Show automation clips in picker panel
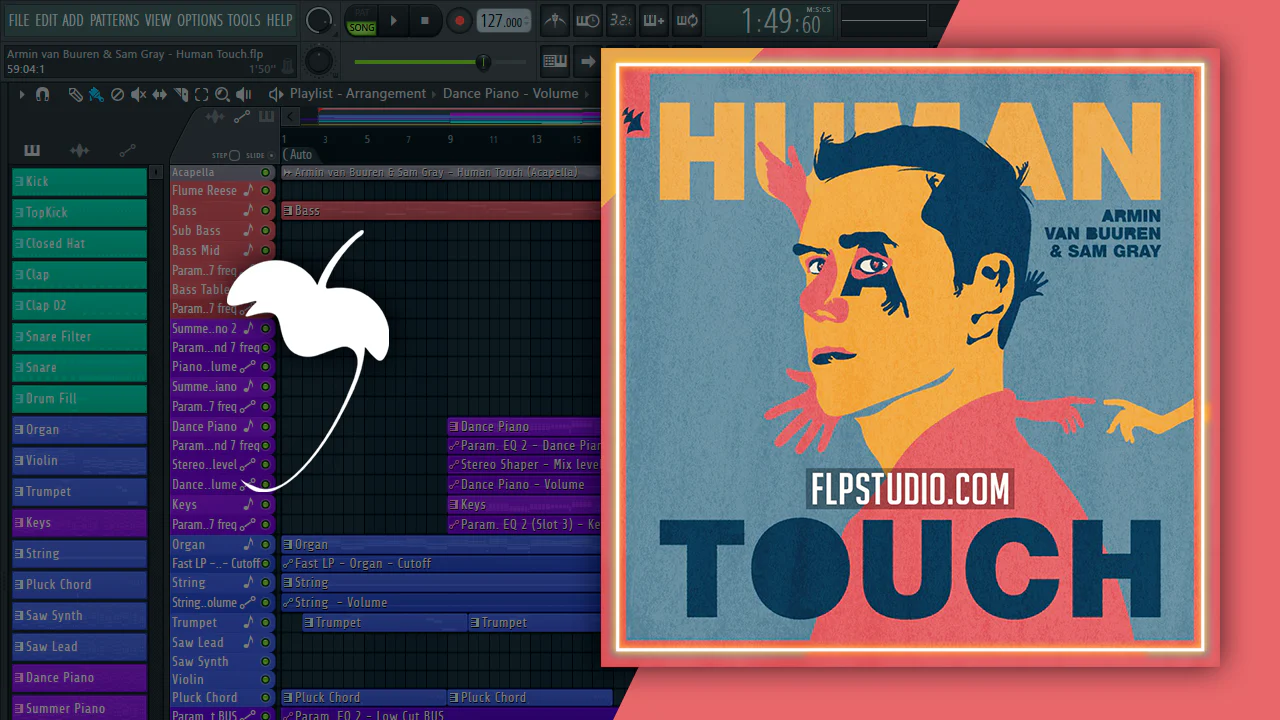Image resolution: width=1280 pixels, height=720 pixels. click(127, 151)
